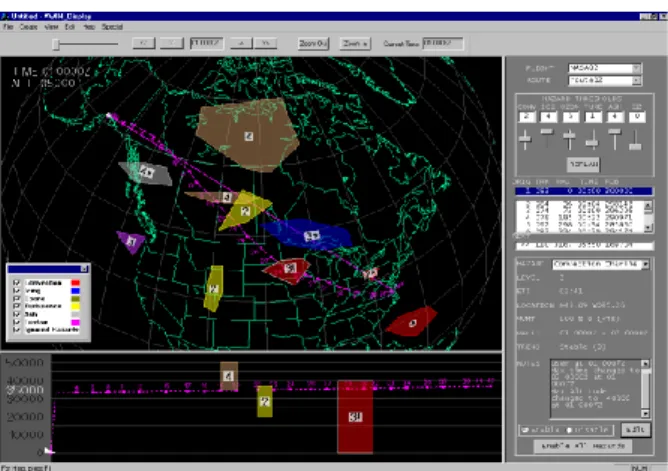Click the Zoom Out button
The width and height of the screenshot is (668, 471).
coord(313,43)
